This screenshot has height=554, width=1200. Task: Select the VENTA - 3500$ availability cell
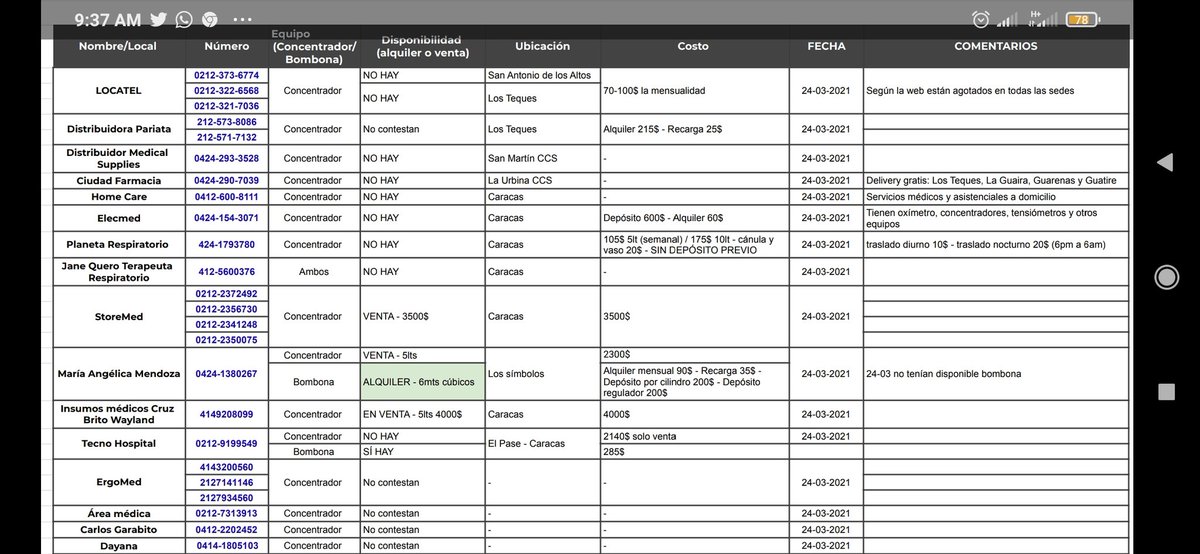pos(421,317)
